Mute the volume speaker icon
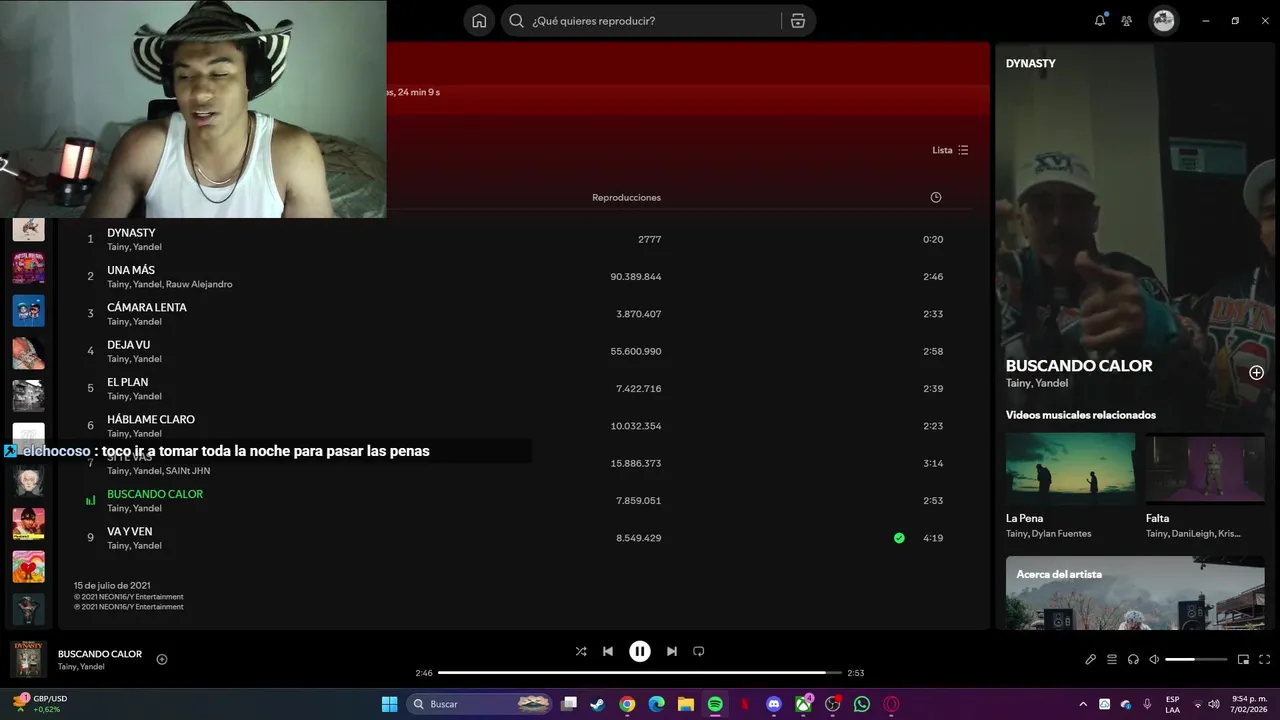The height and width of the screenshot is (720, 1280). click(1154, 659)
